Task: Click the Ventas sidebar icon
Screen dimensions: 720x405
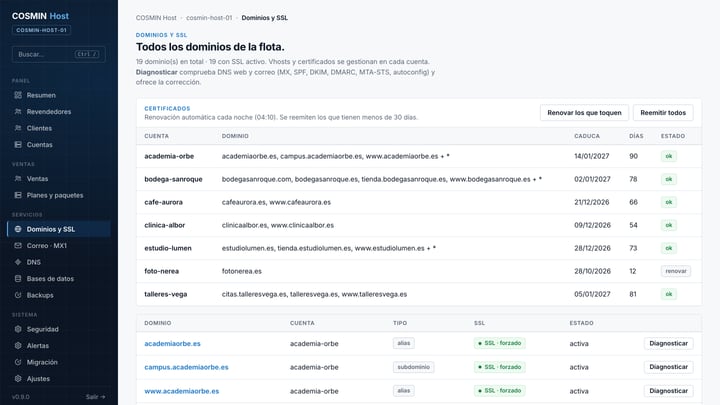Action: [18, 179]
